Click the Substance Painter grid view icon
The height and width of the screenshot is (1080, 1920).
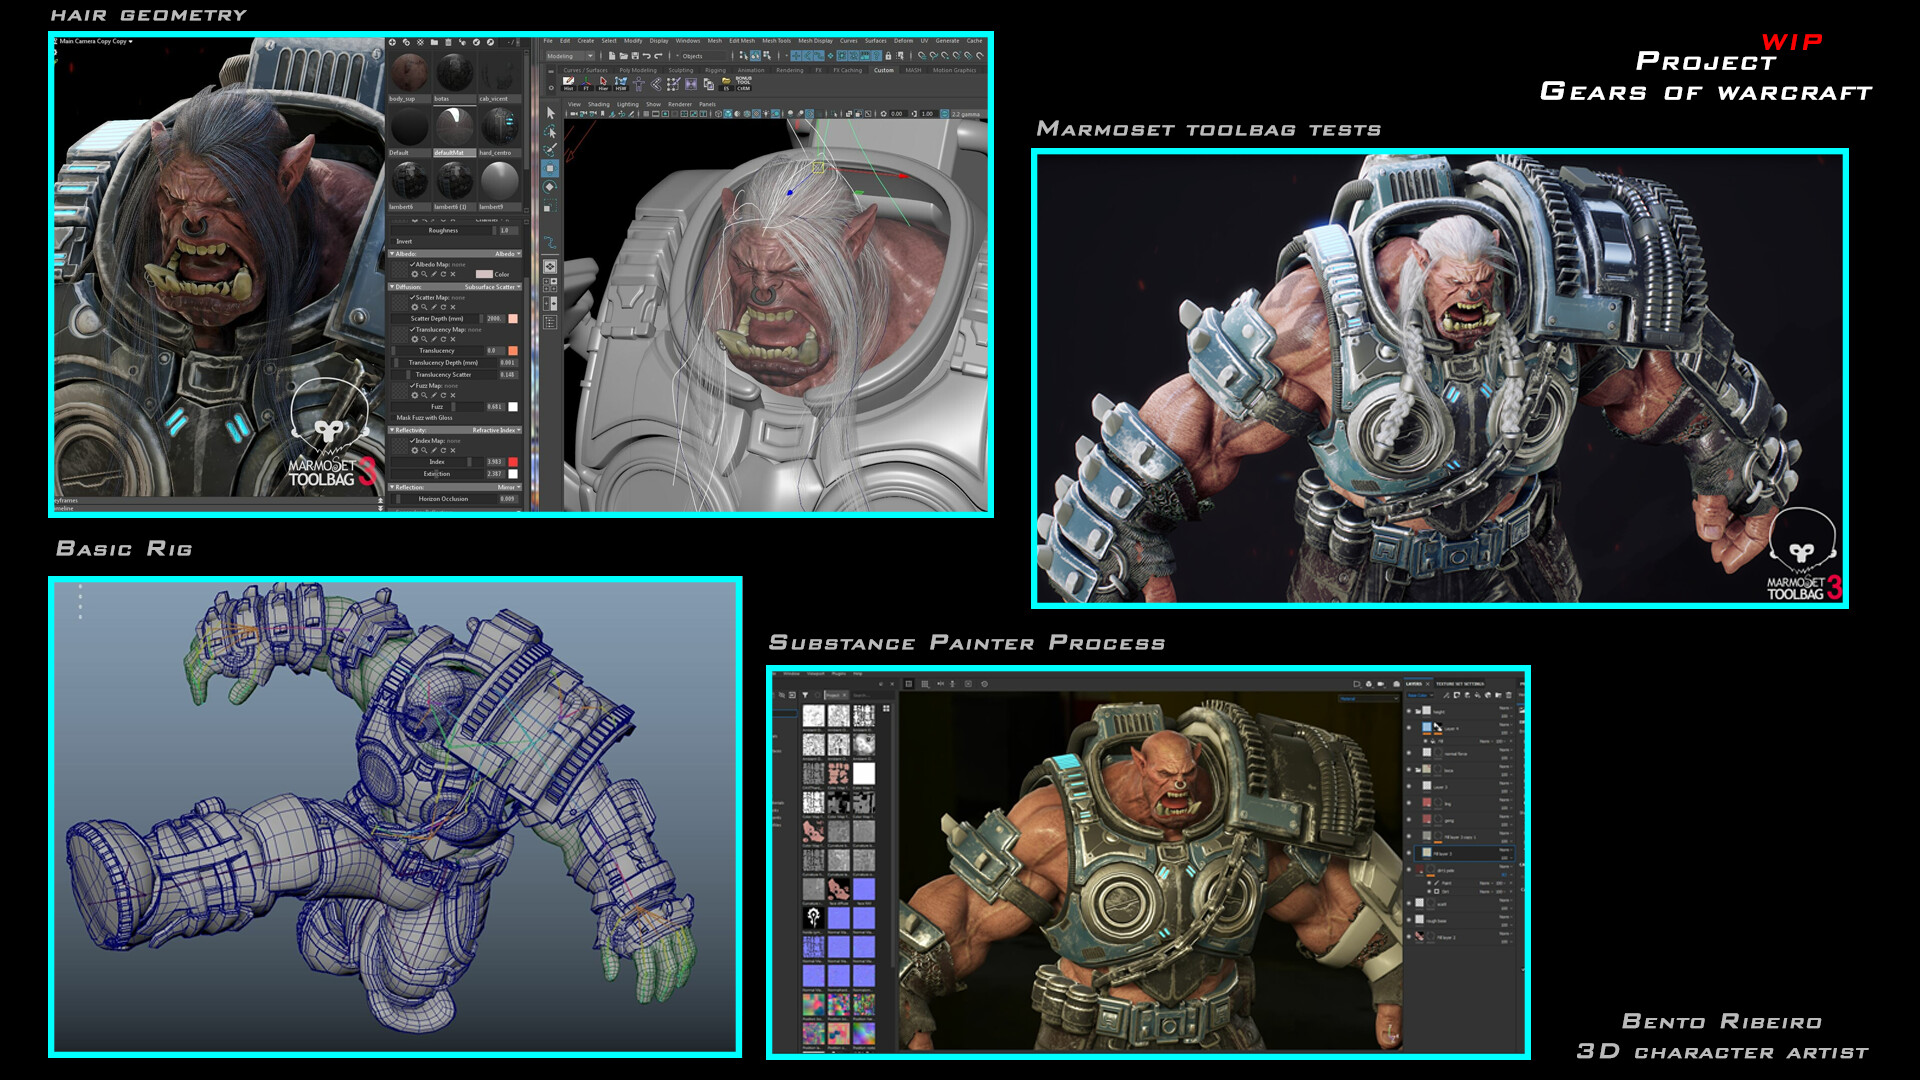[886, 708]
